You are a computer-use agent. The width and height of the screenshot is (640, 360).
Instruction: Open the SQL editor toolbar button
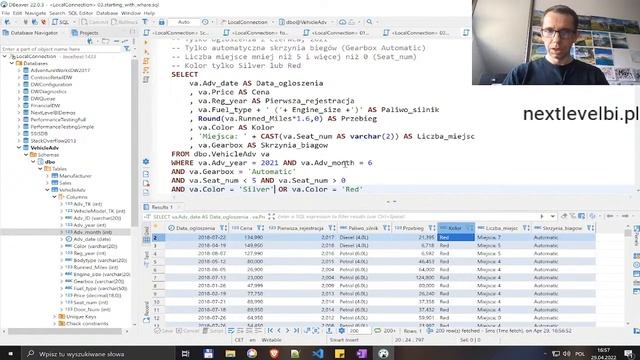60,22
